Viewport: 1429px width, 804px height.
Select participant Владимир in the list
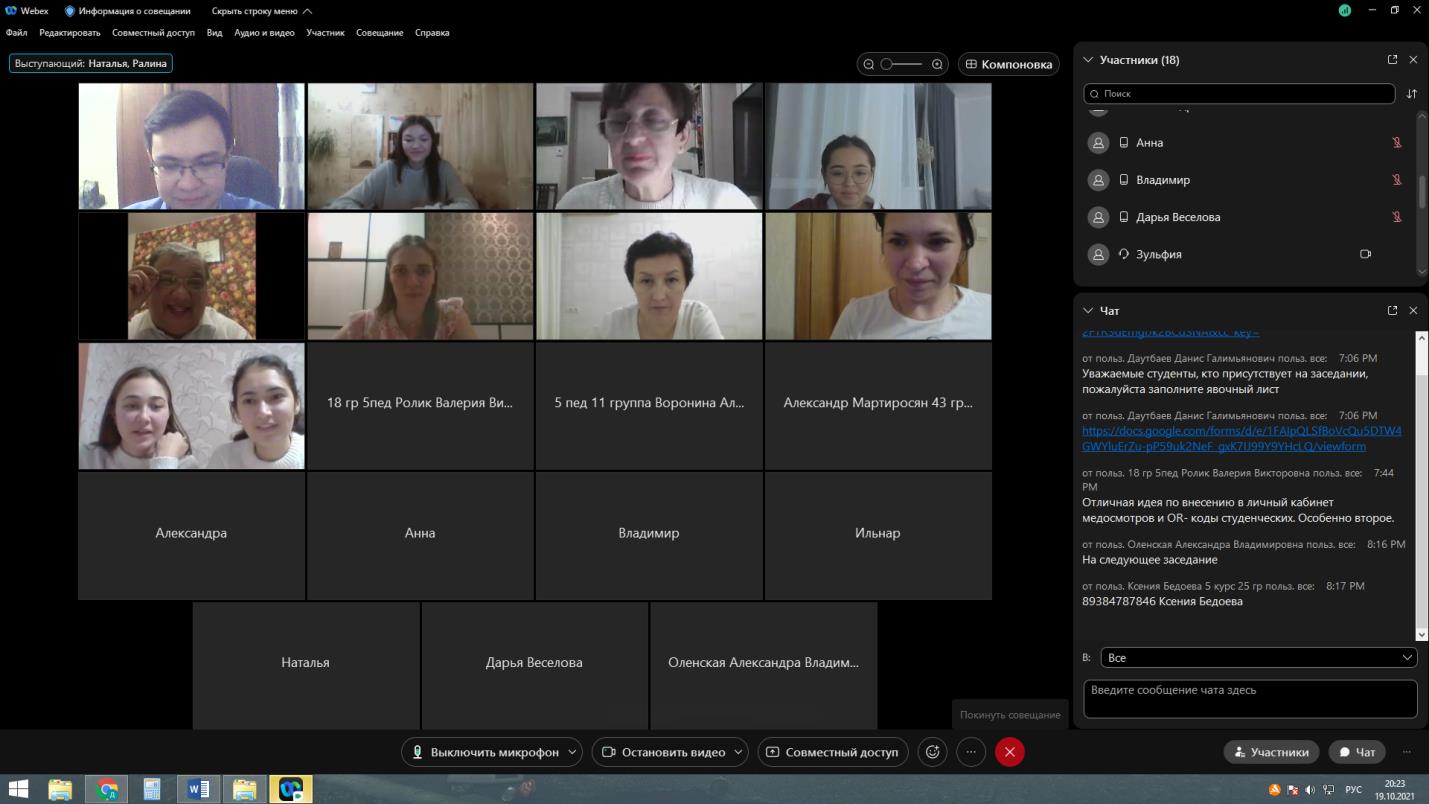1245,180
